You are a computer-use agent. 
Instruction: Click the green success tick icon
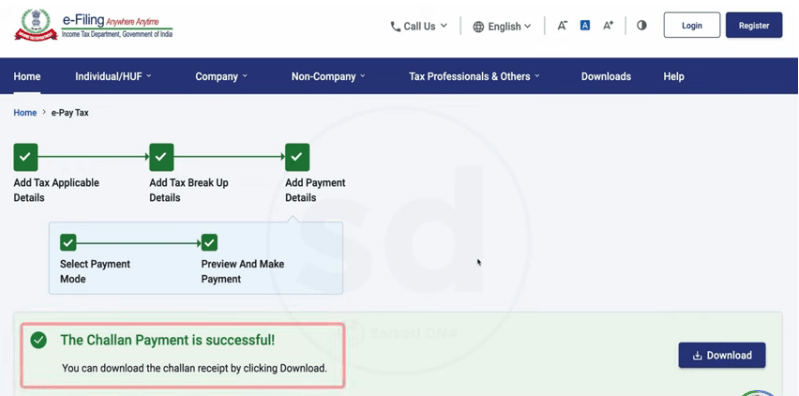pos(39,340)
